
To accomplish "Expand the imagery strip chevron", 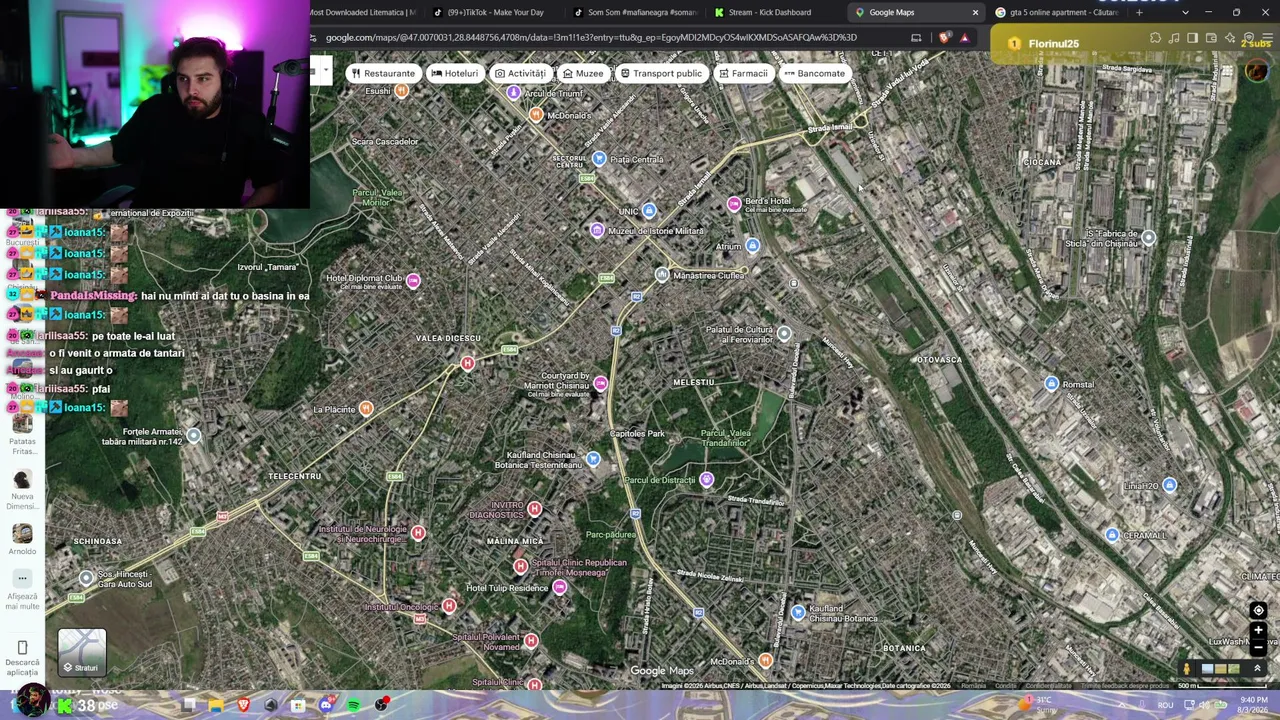I will [1258, 668].
